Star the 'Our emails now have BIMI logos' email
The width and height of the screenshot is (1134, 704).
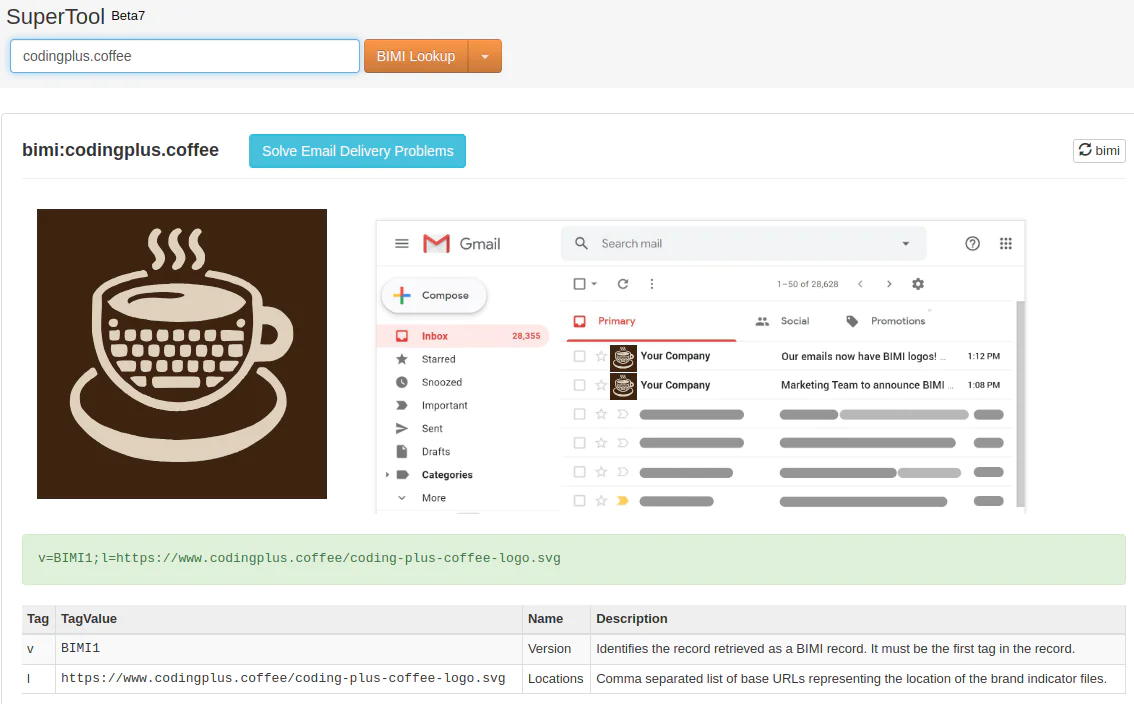point(600,356)
